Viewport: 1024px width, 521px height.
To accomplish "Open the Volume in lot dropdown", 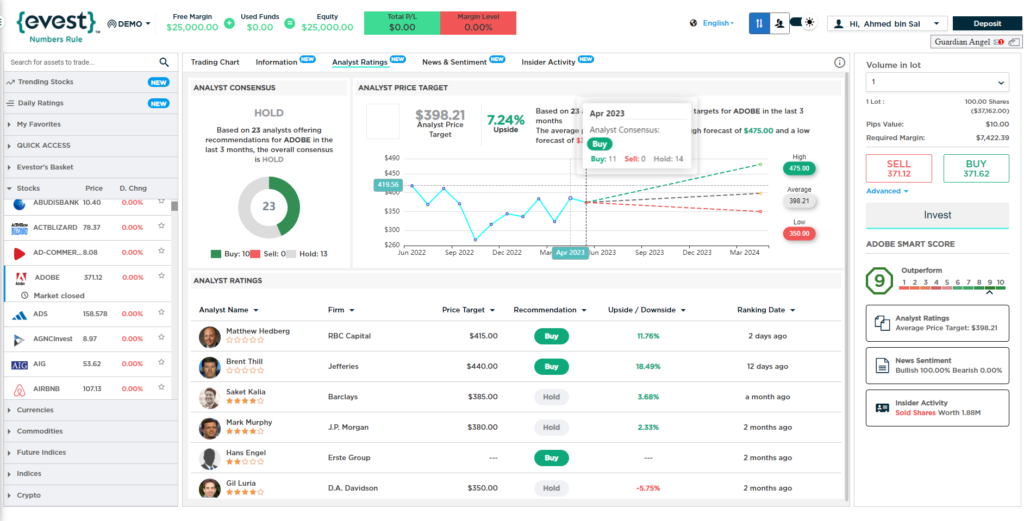I will [x=937, y=82].
